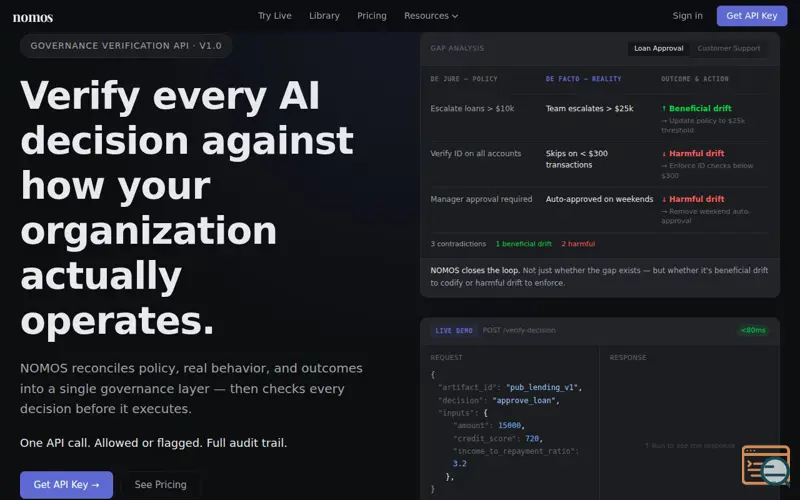This screenshot has width=800, height=500.
Task: Switch to the Customer Support tab
Action: [x=729, y=48]
